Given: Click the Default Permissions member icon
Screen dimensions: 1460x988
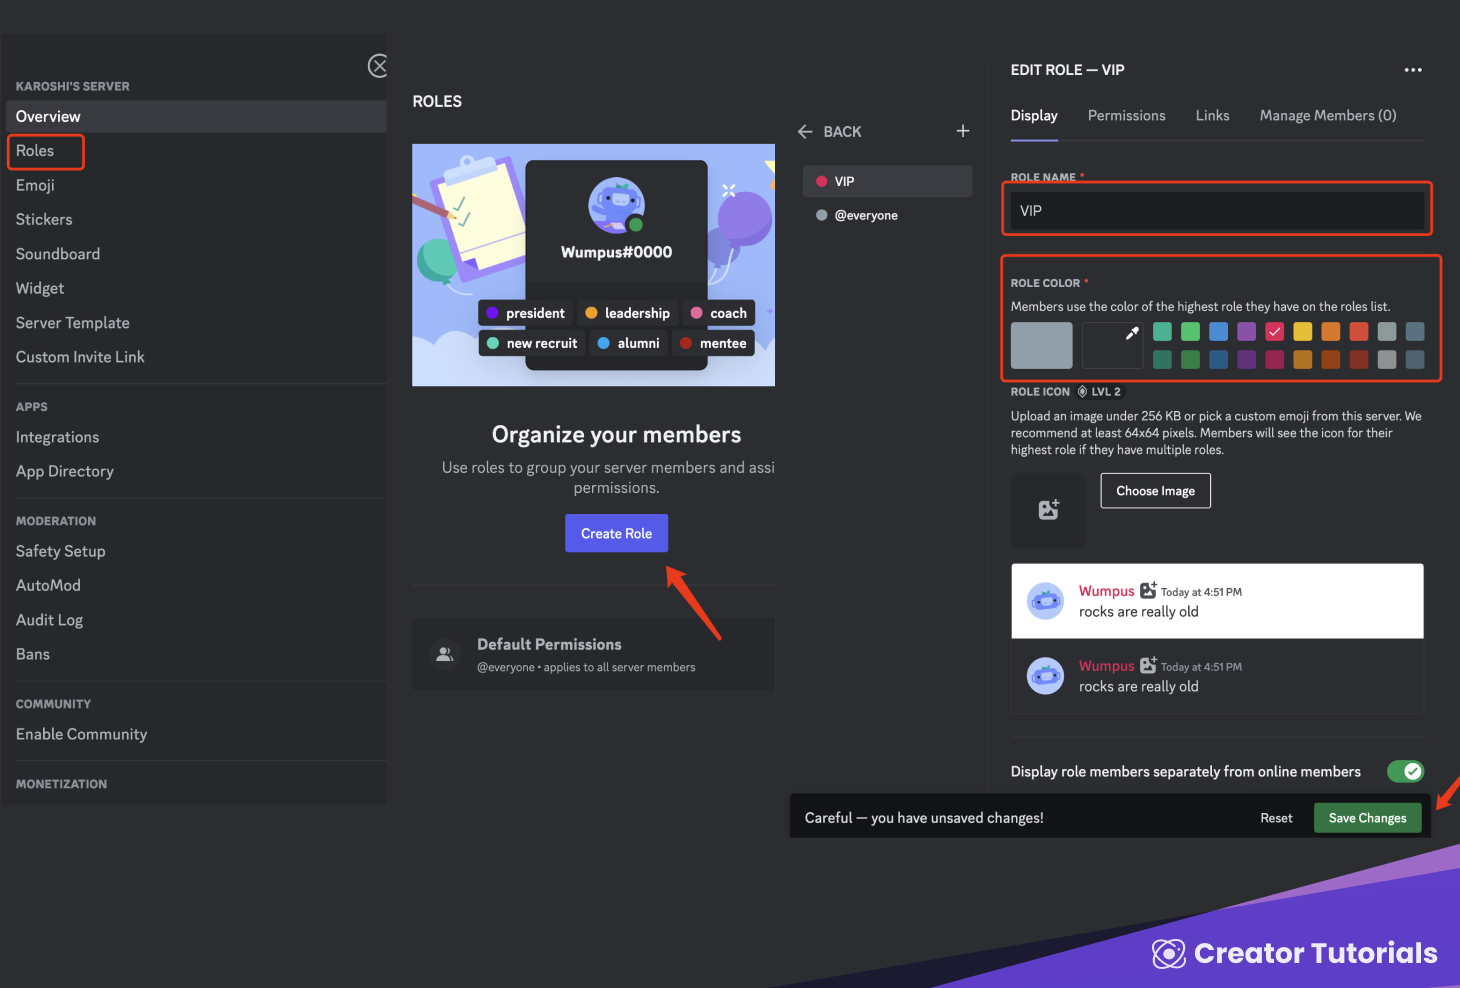Looking at the screenshot, I should [444, 653].
